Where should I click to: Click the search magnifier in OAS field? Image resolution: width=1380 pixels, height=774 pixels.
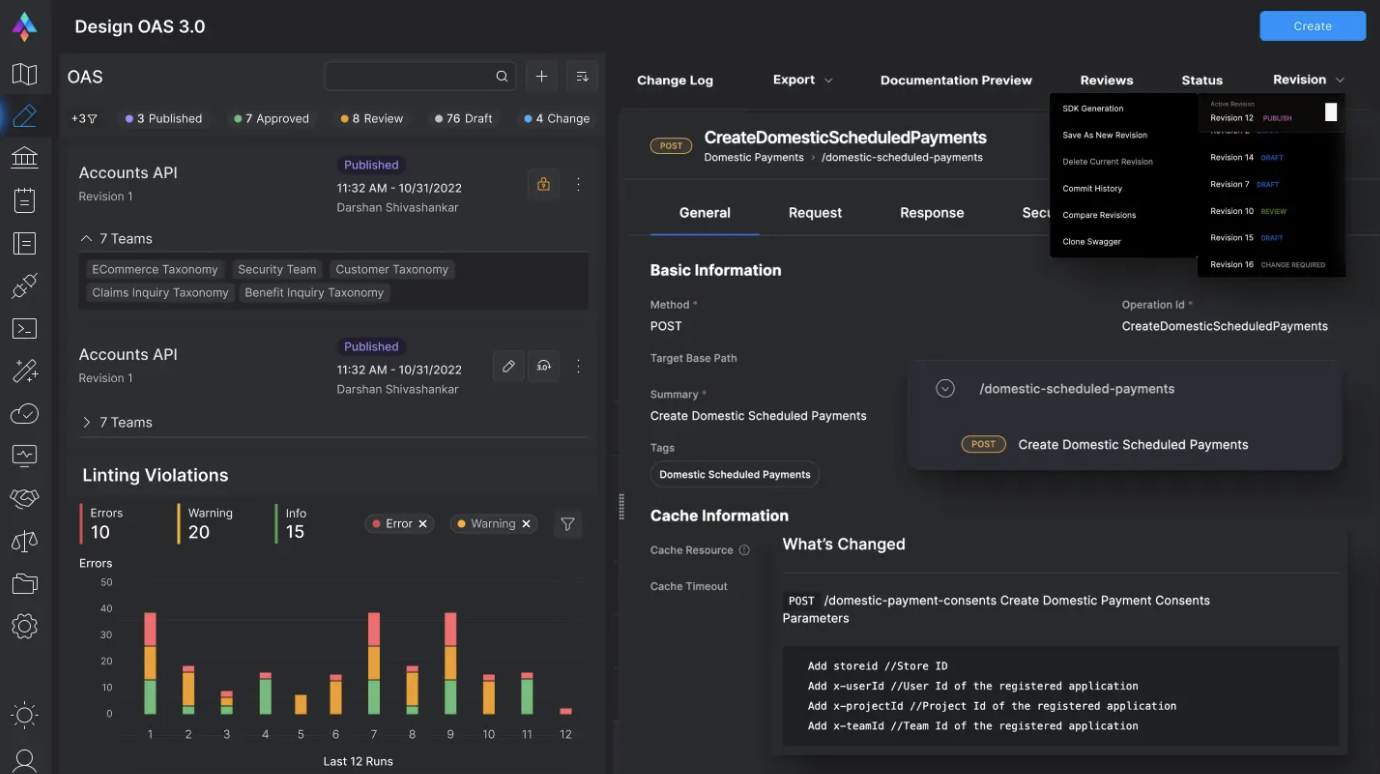[x=502, y=76]
